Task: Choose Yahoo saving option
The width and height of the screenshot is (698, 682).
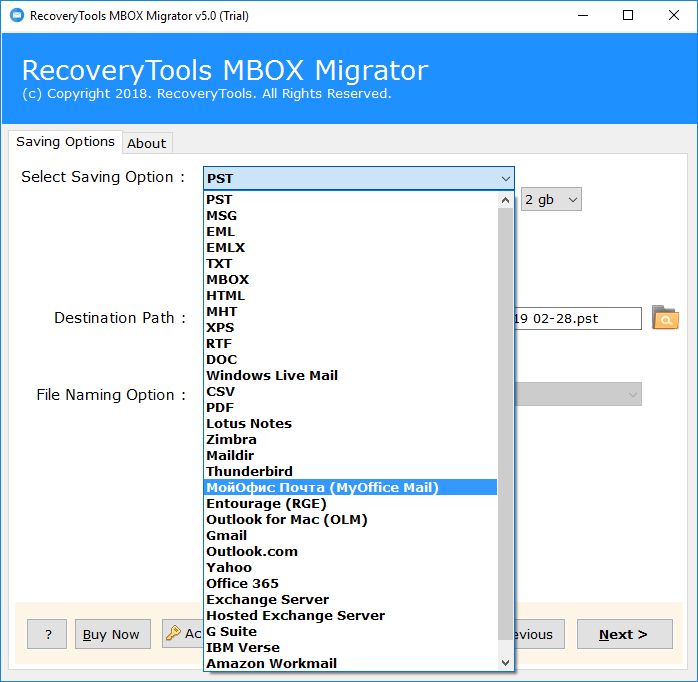Action: pyautogui.click(x=351, y=568)
